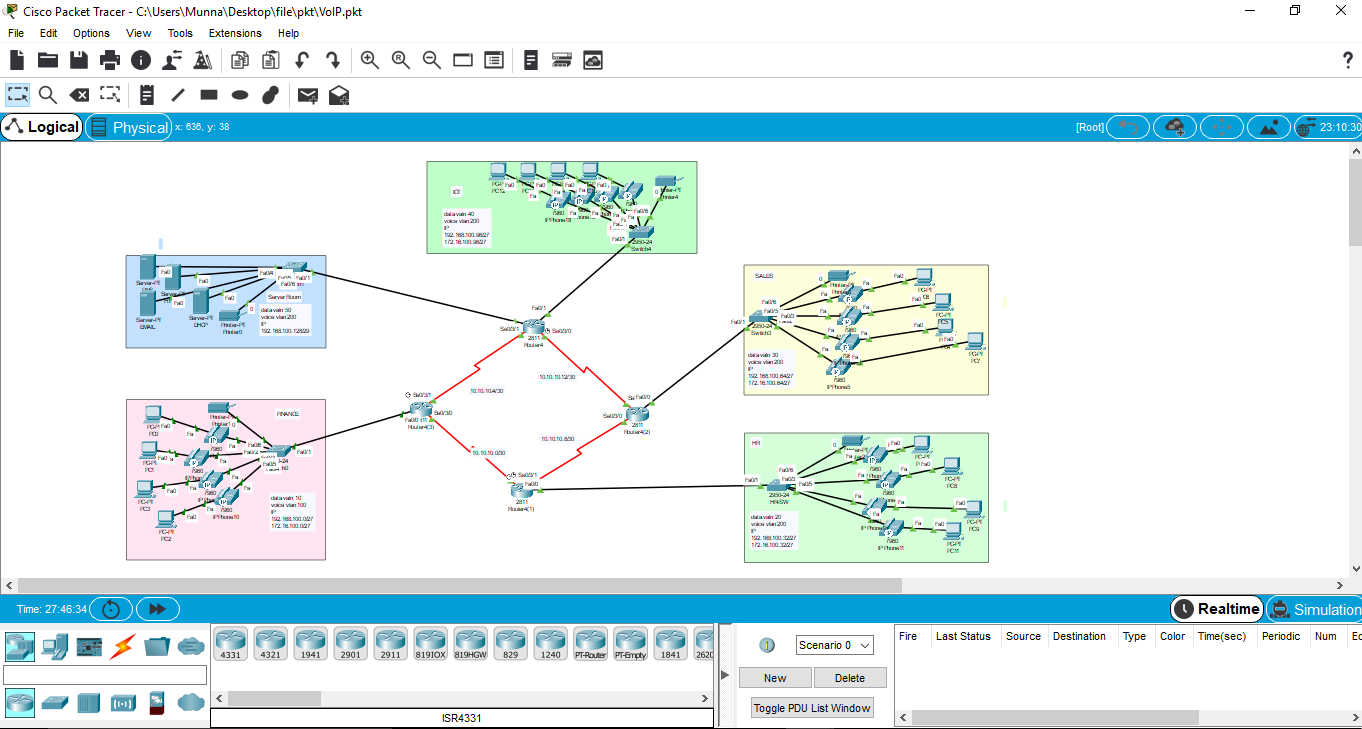Collapse PDU panel arrow expander
This screenshot has height=729, width=1362.
[725, 675]
